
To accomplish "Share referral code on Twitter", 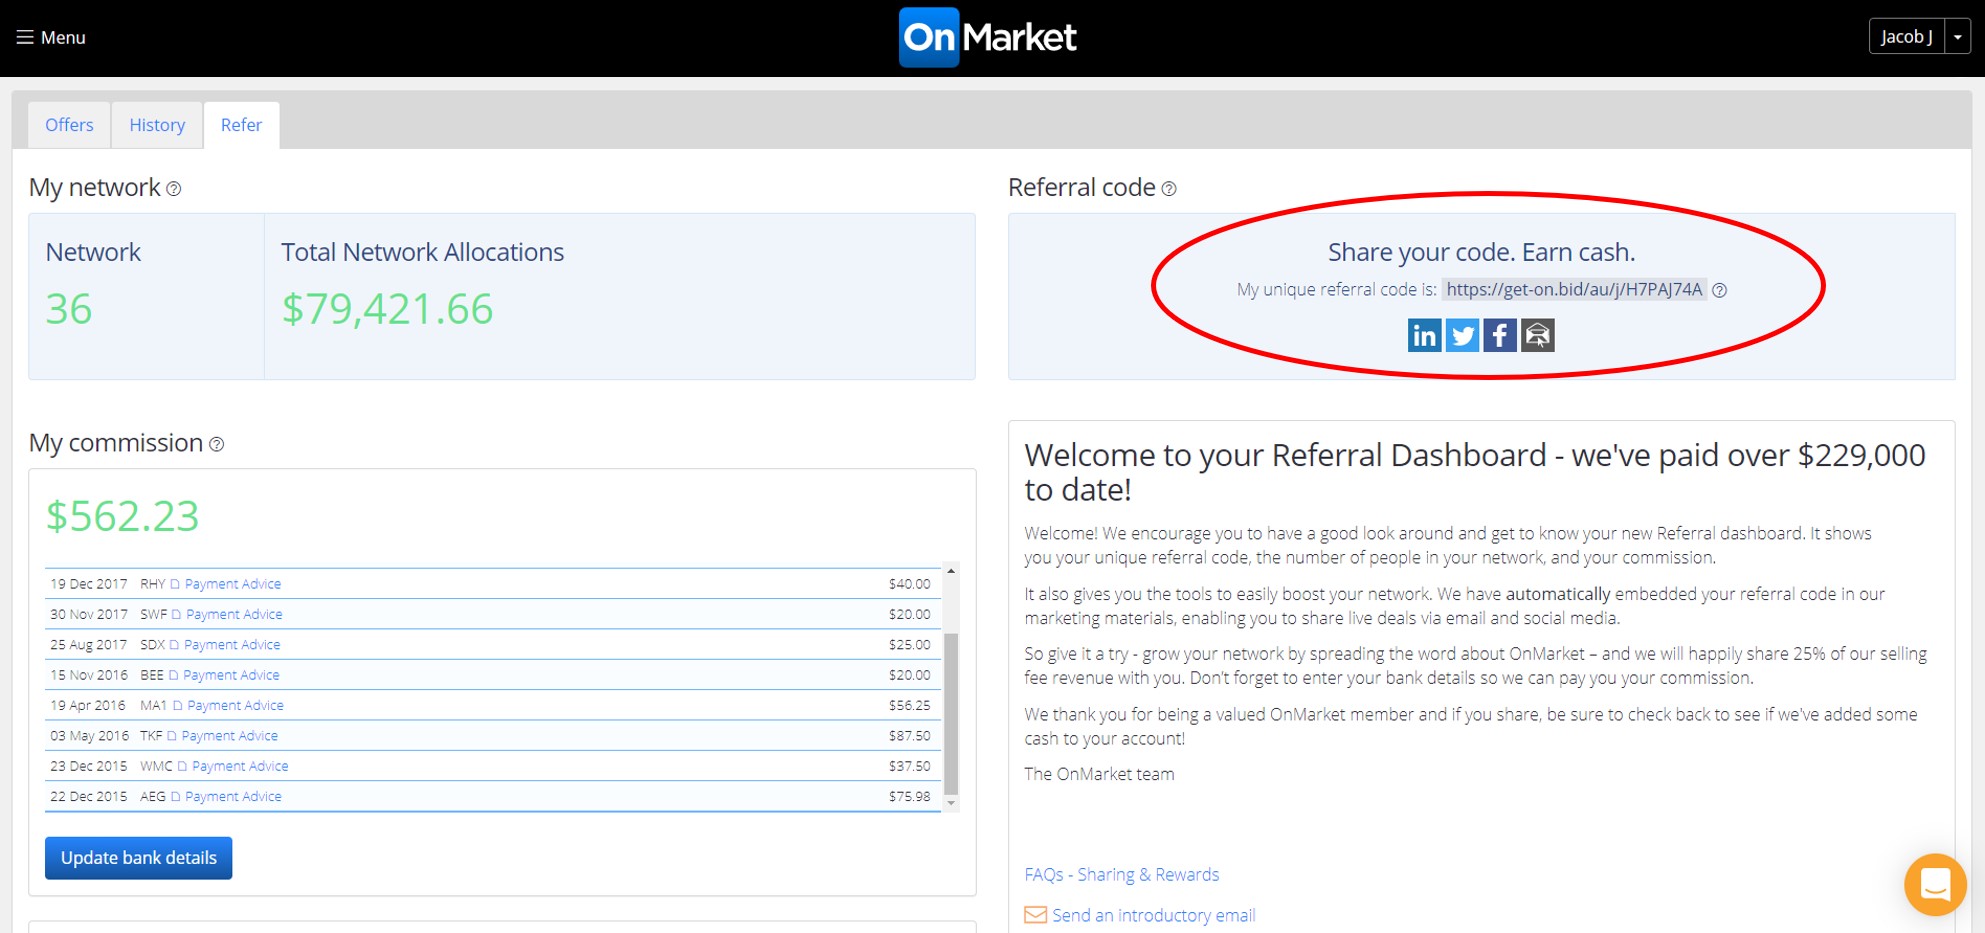I will [x=1462, y=335].
